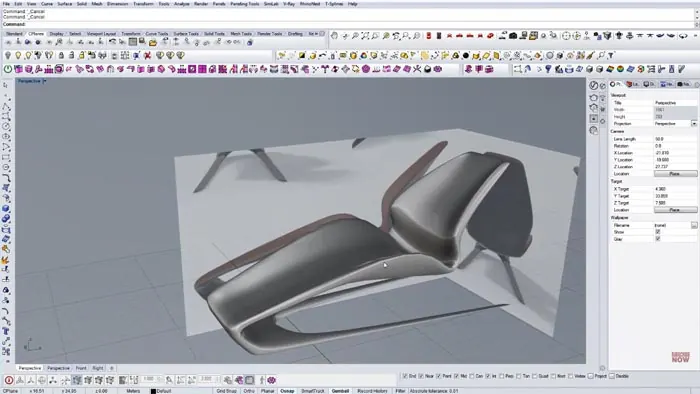Enable the Quad osnap checkbox
The image size is (700, 394).
tap(535, 376)
